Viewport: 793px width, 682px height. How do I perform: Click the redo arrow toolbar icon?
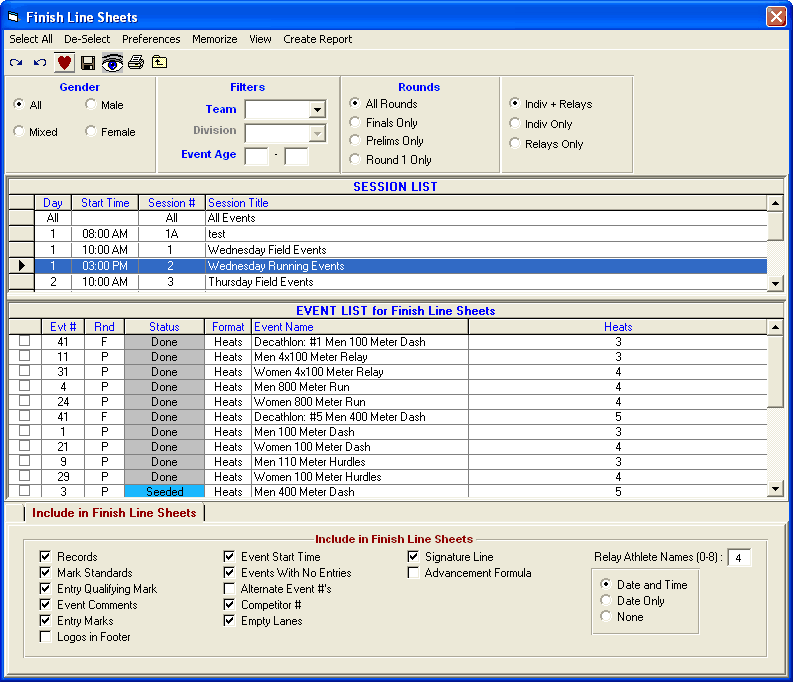pyautogui.click(x=16, y=63)
